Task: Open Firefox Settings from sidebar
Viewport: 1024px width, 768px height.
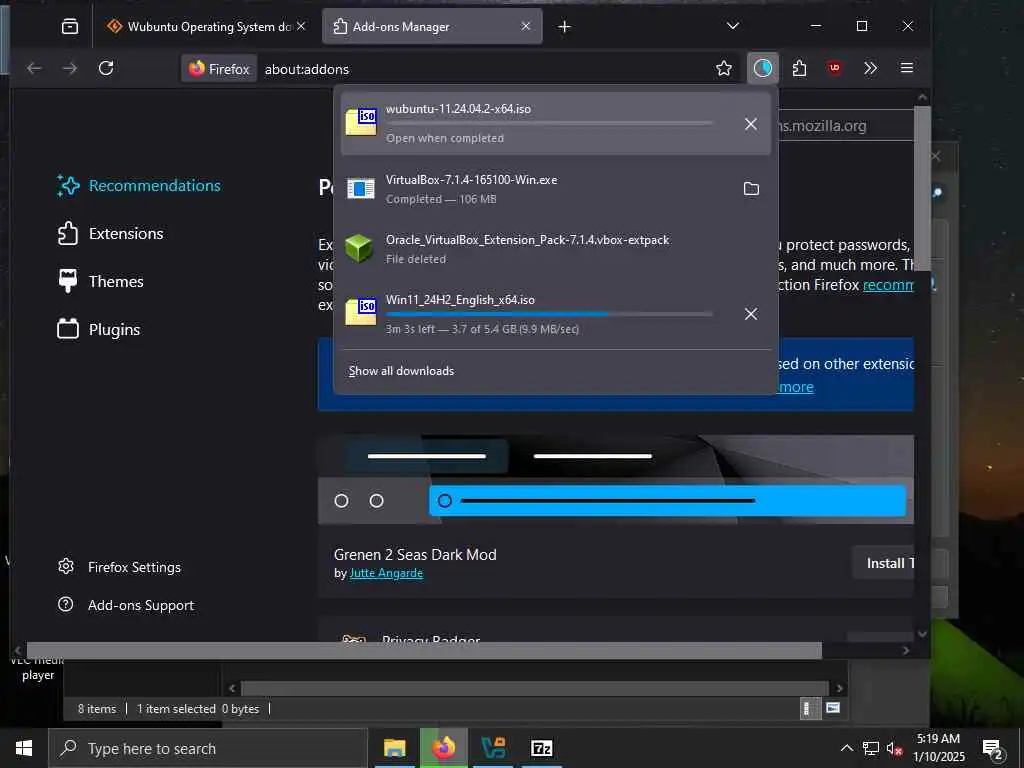Action: [x=120, y=567]
